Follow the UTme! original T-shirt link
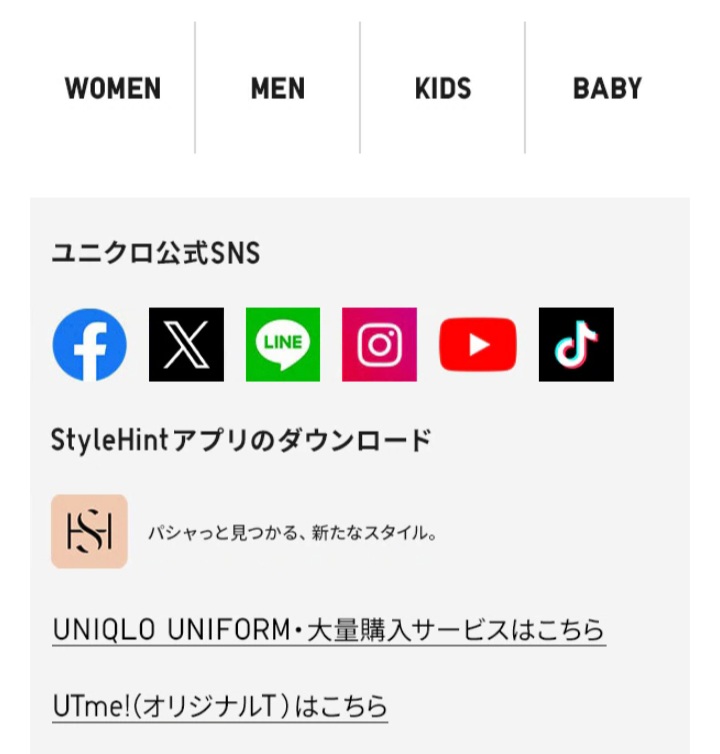This screenshot has width=720, height=754. point(220,706)
